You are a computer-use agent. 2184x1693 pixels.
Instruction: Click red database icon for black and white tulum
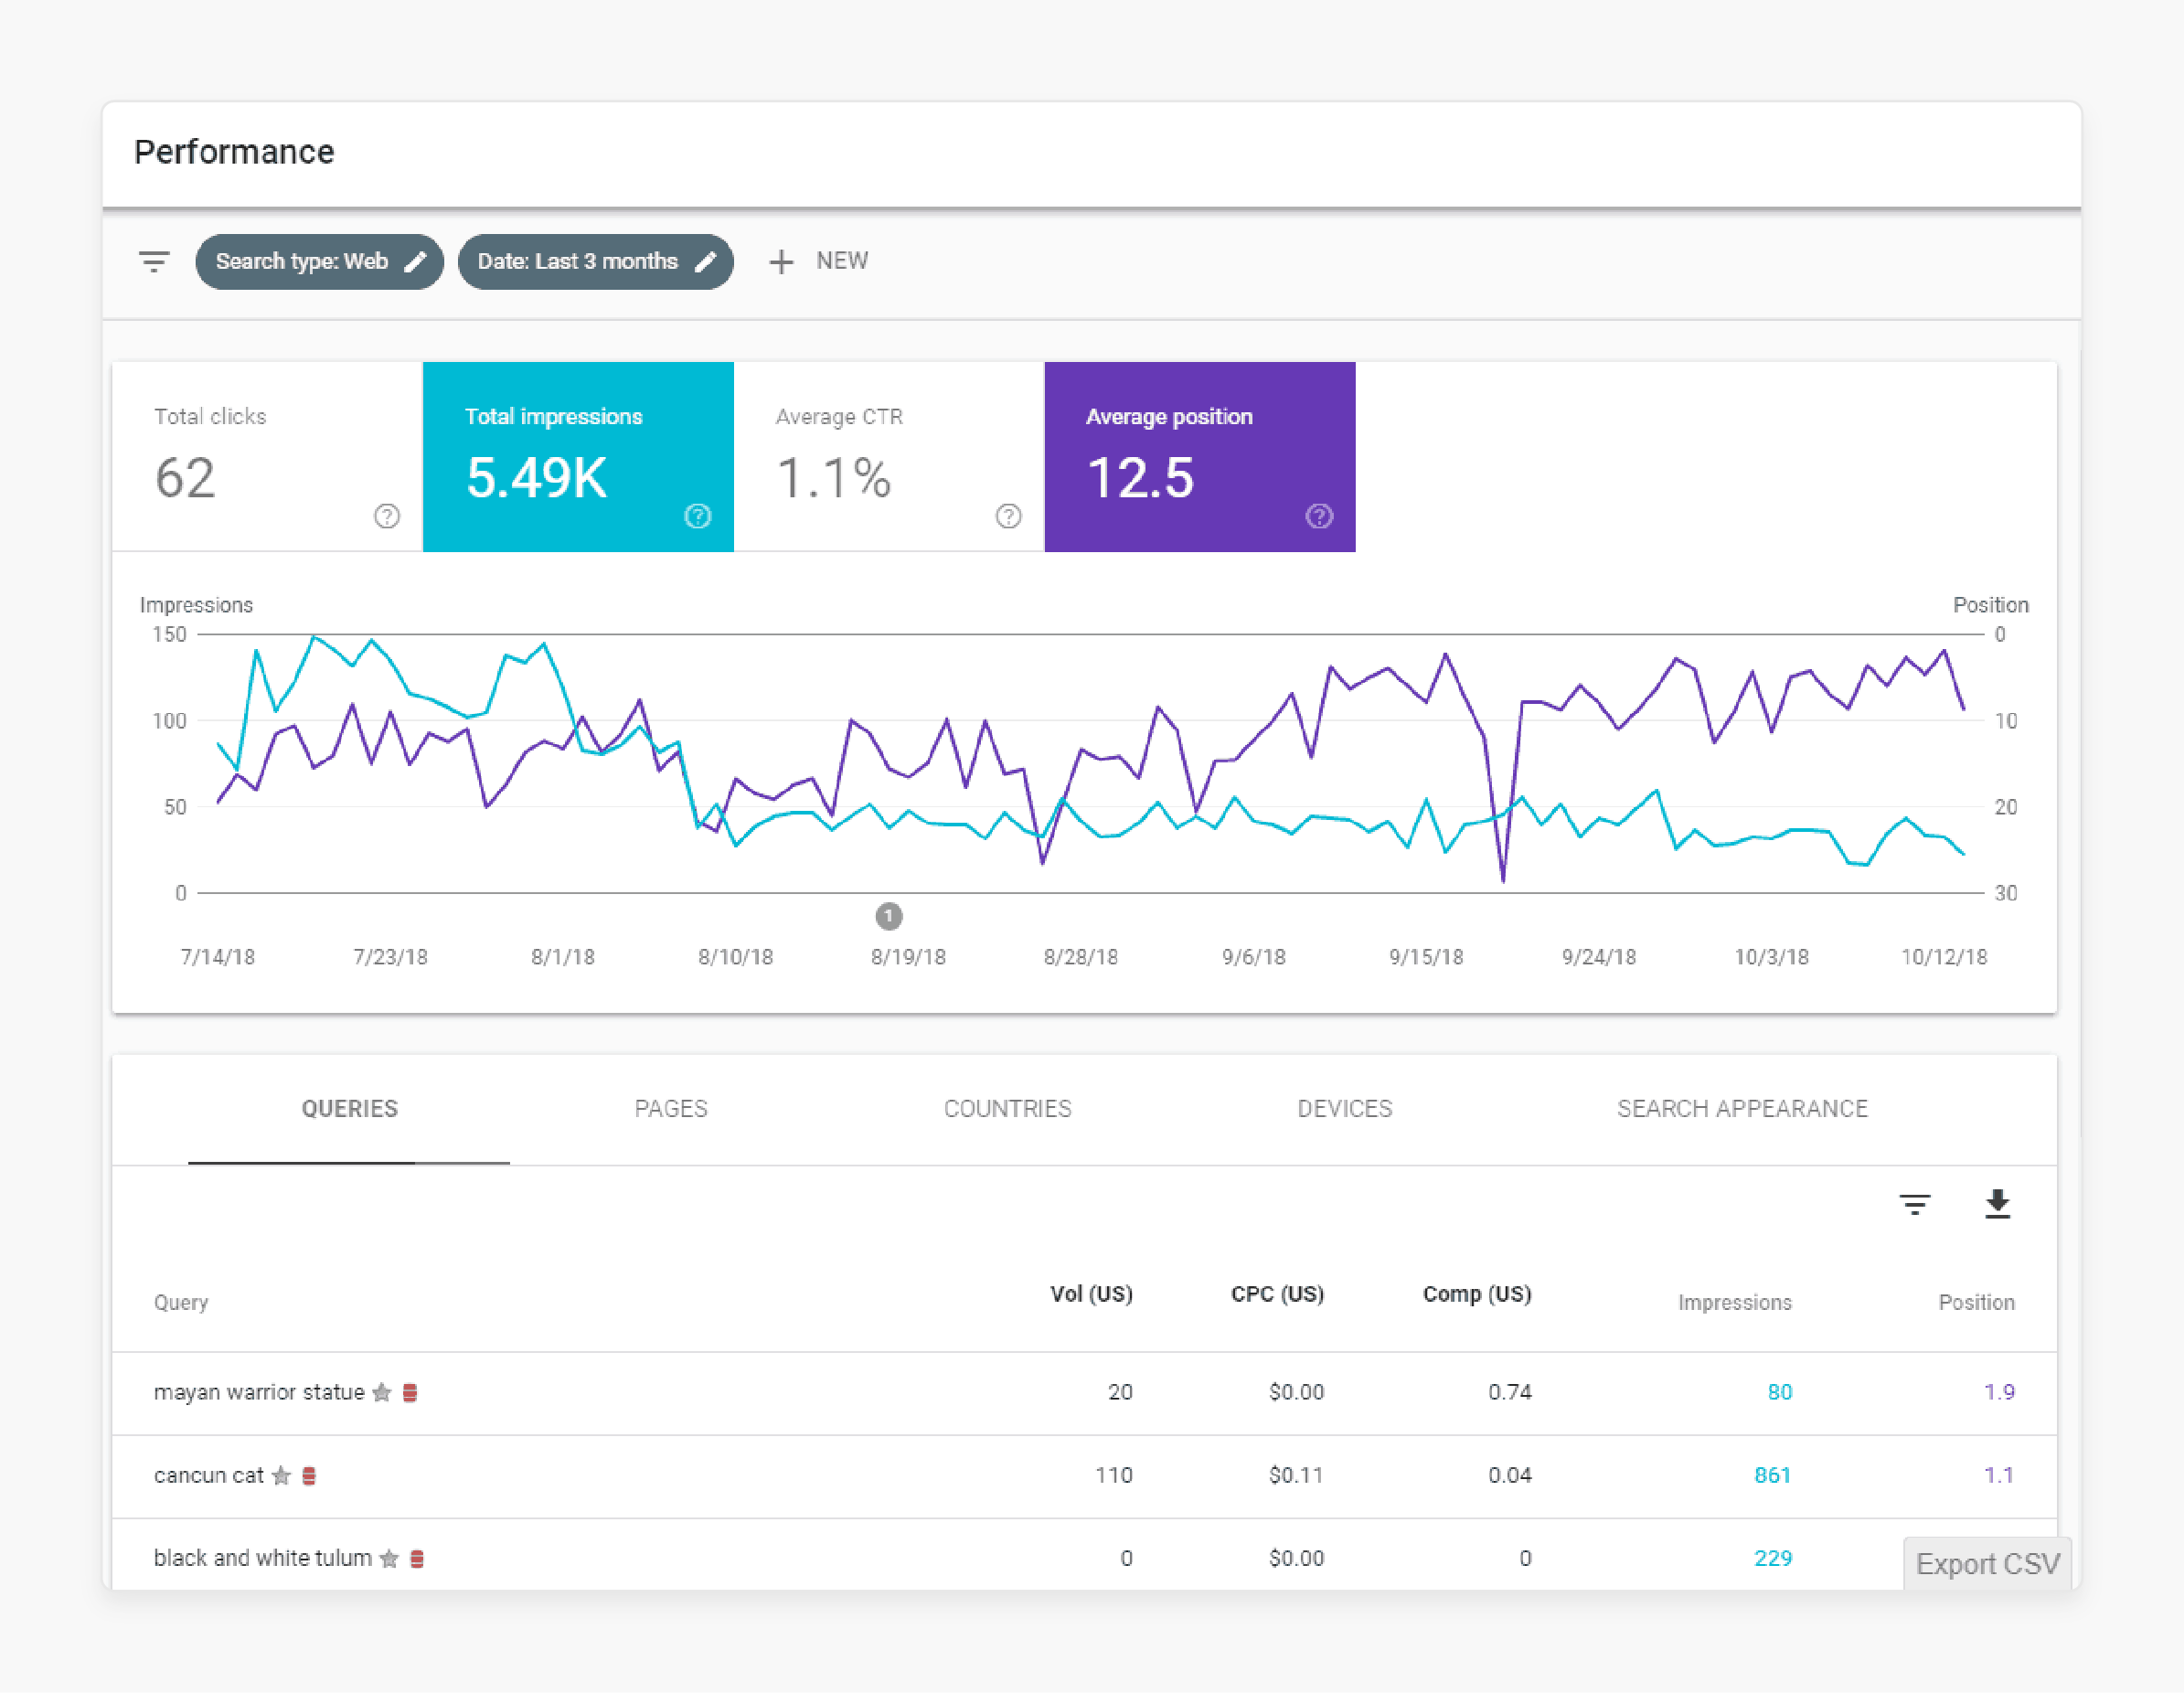click(x=417, y=1558)
